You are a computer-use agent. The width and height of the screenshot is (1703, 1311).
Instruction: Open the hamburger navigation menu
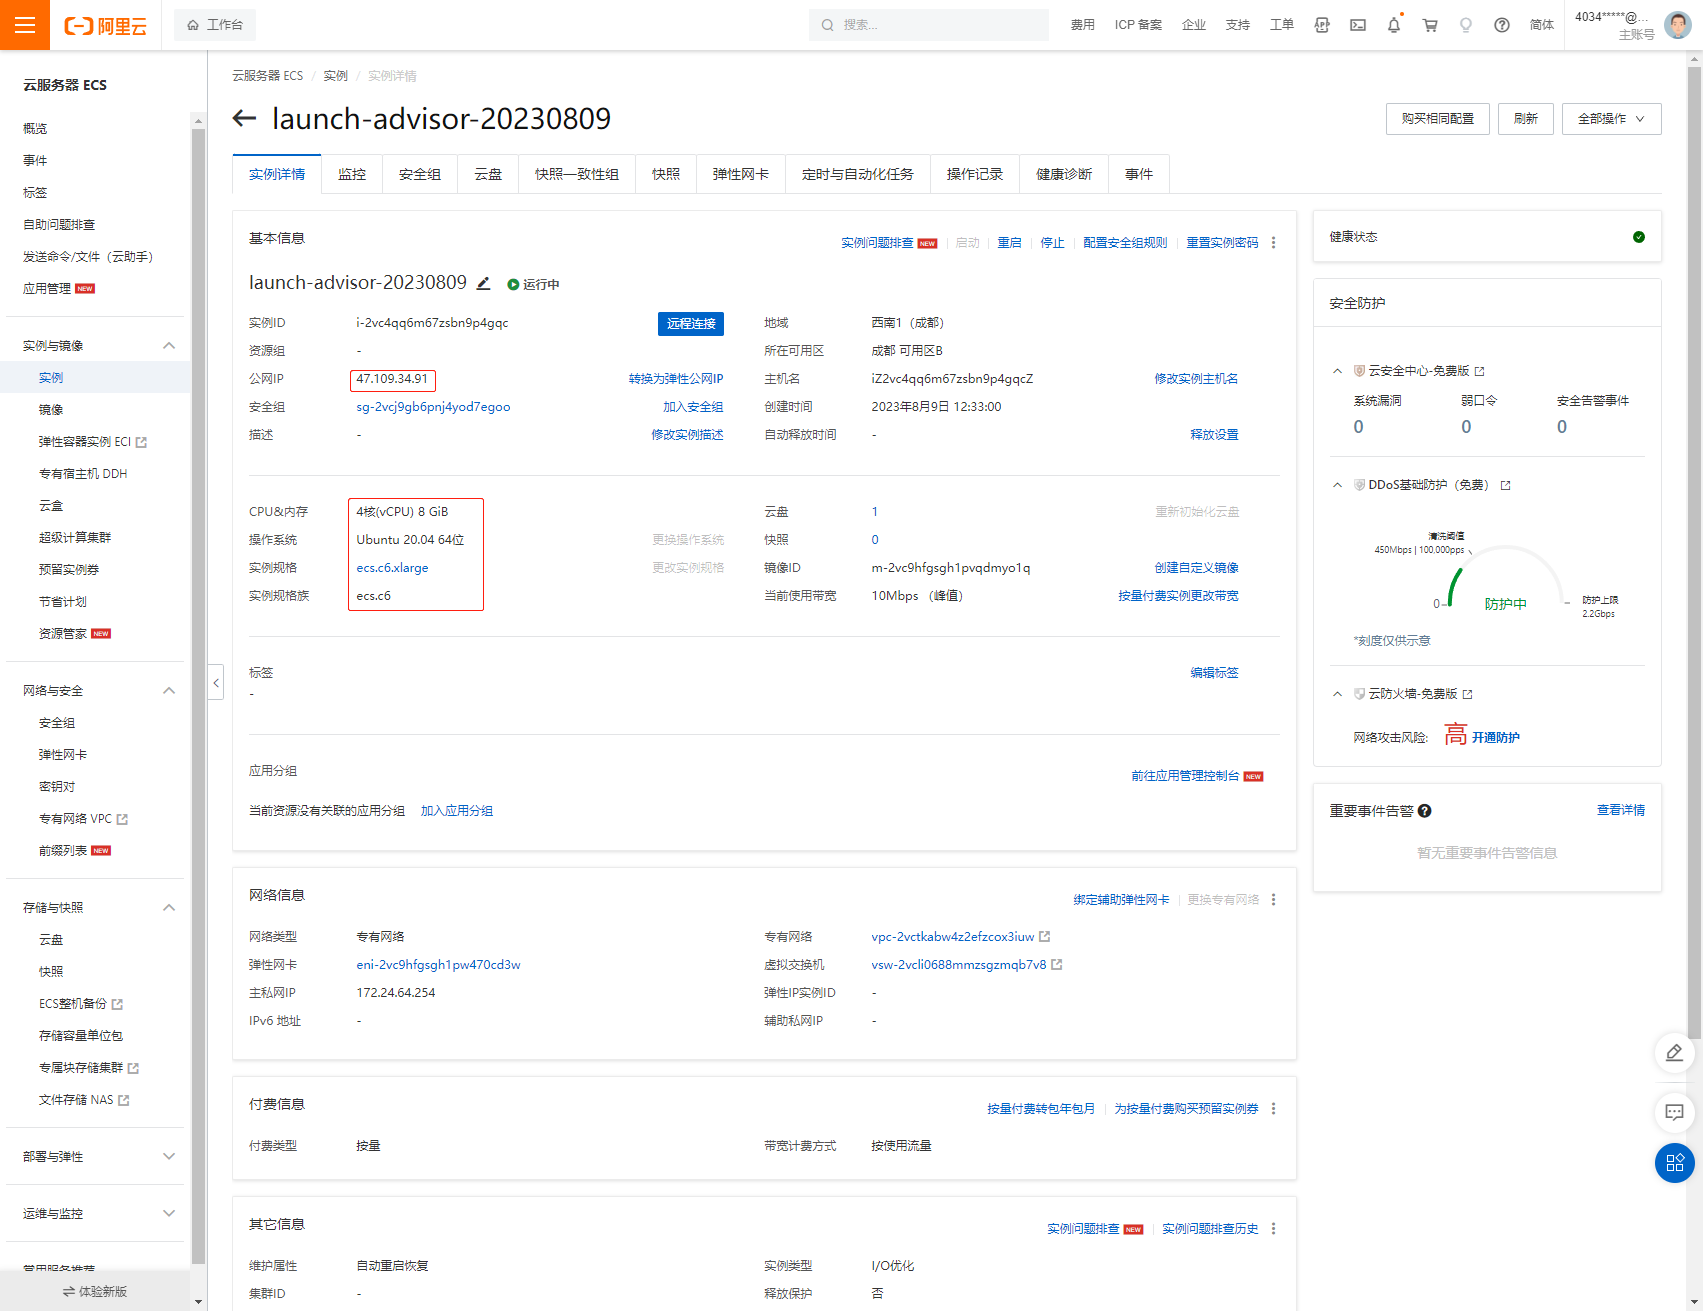24,25
